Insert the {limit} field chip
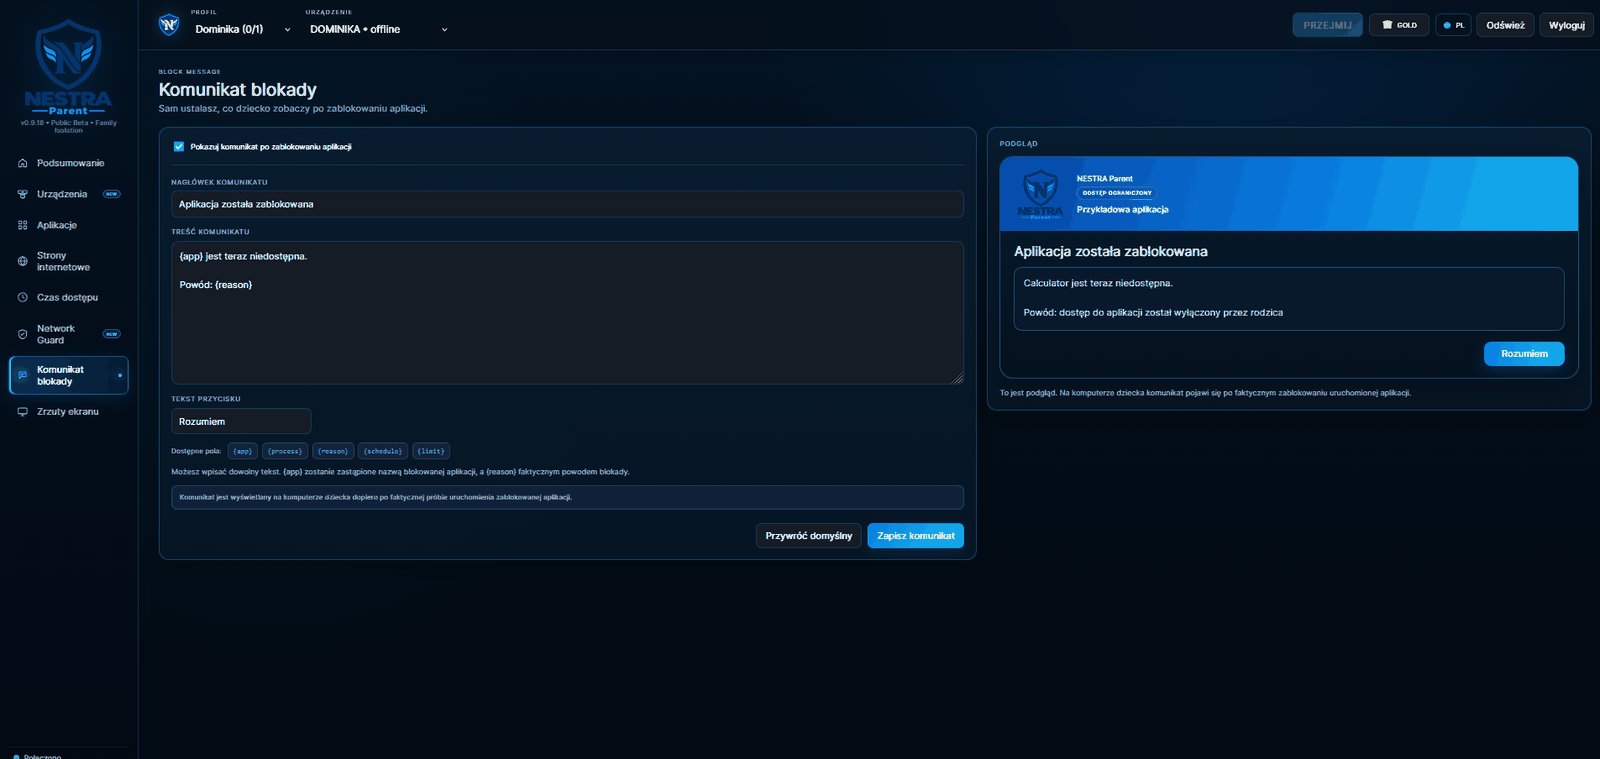 (431, 451)
